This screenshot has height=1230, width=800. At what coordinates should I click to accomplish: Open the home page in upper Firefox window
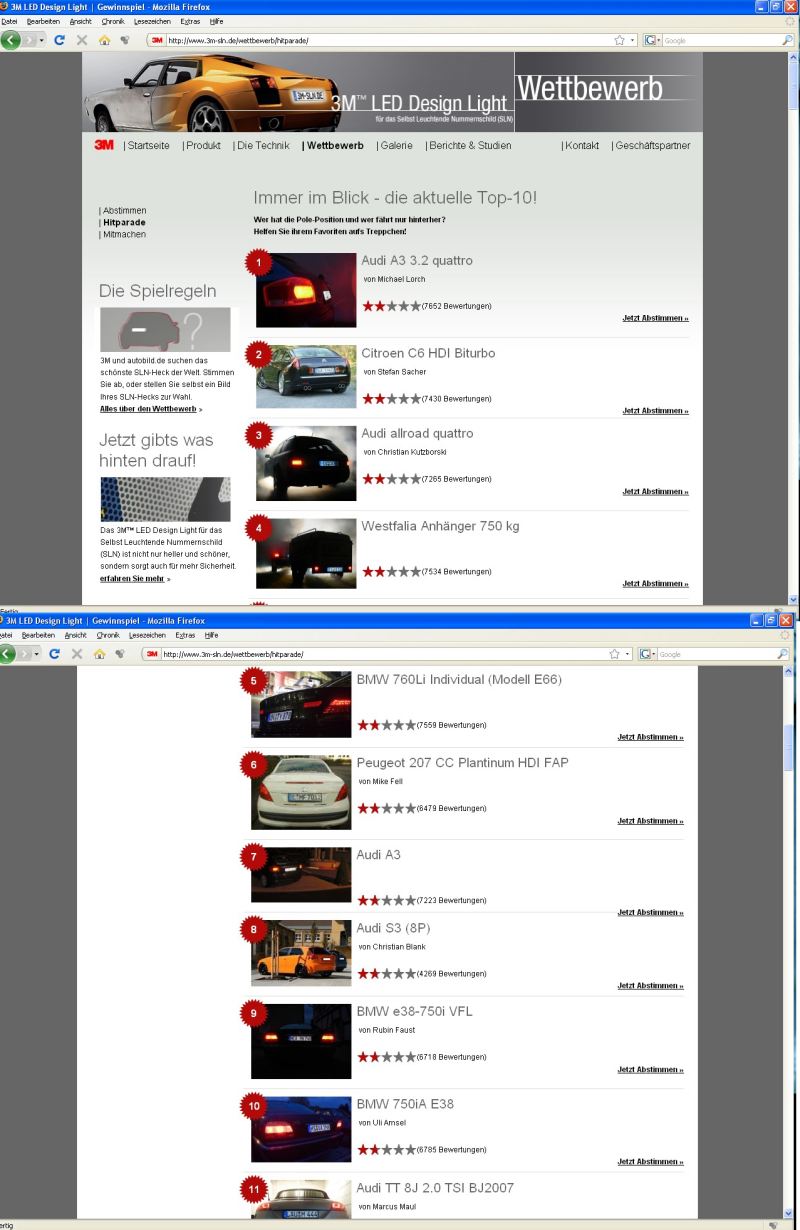[x=103, y=40]
